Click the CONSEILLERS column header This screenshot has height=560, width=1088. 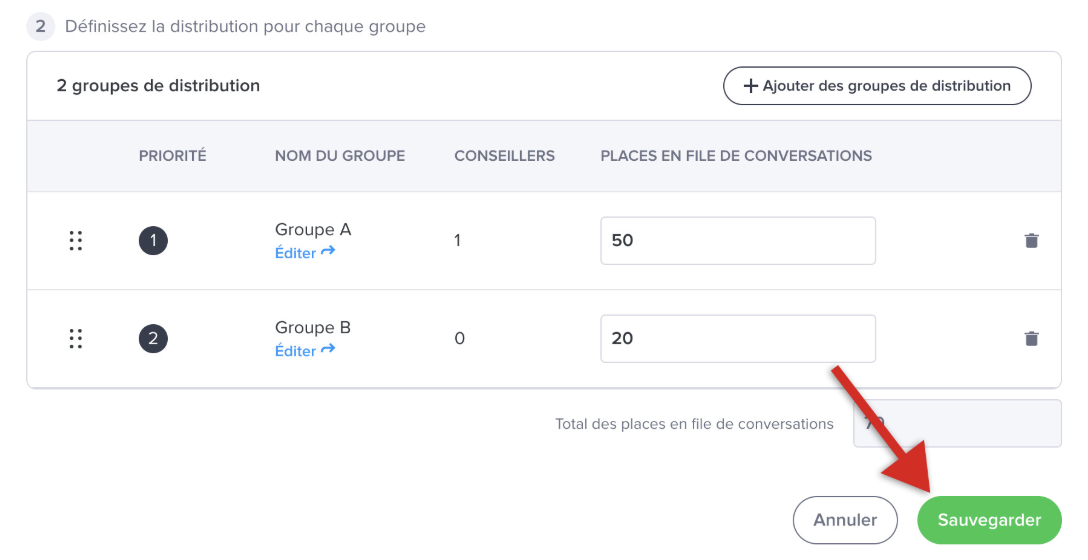point(504,156)
